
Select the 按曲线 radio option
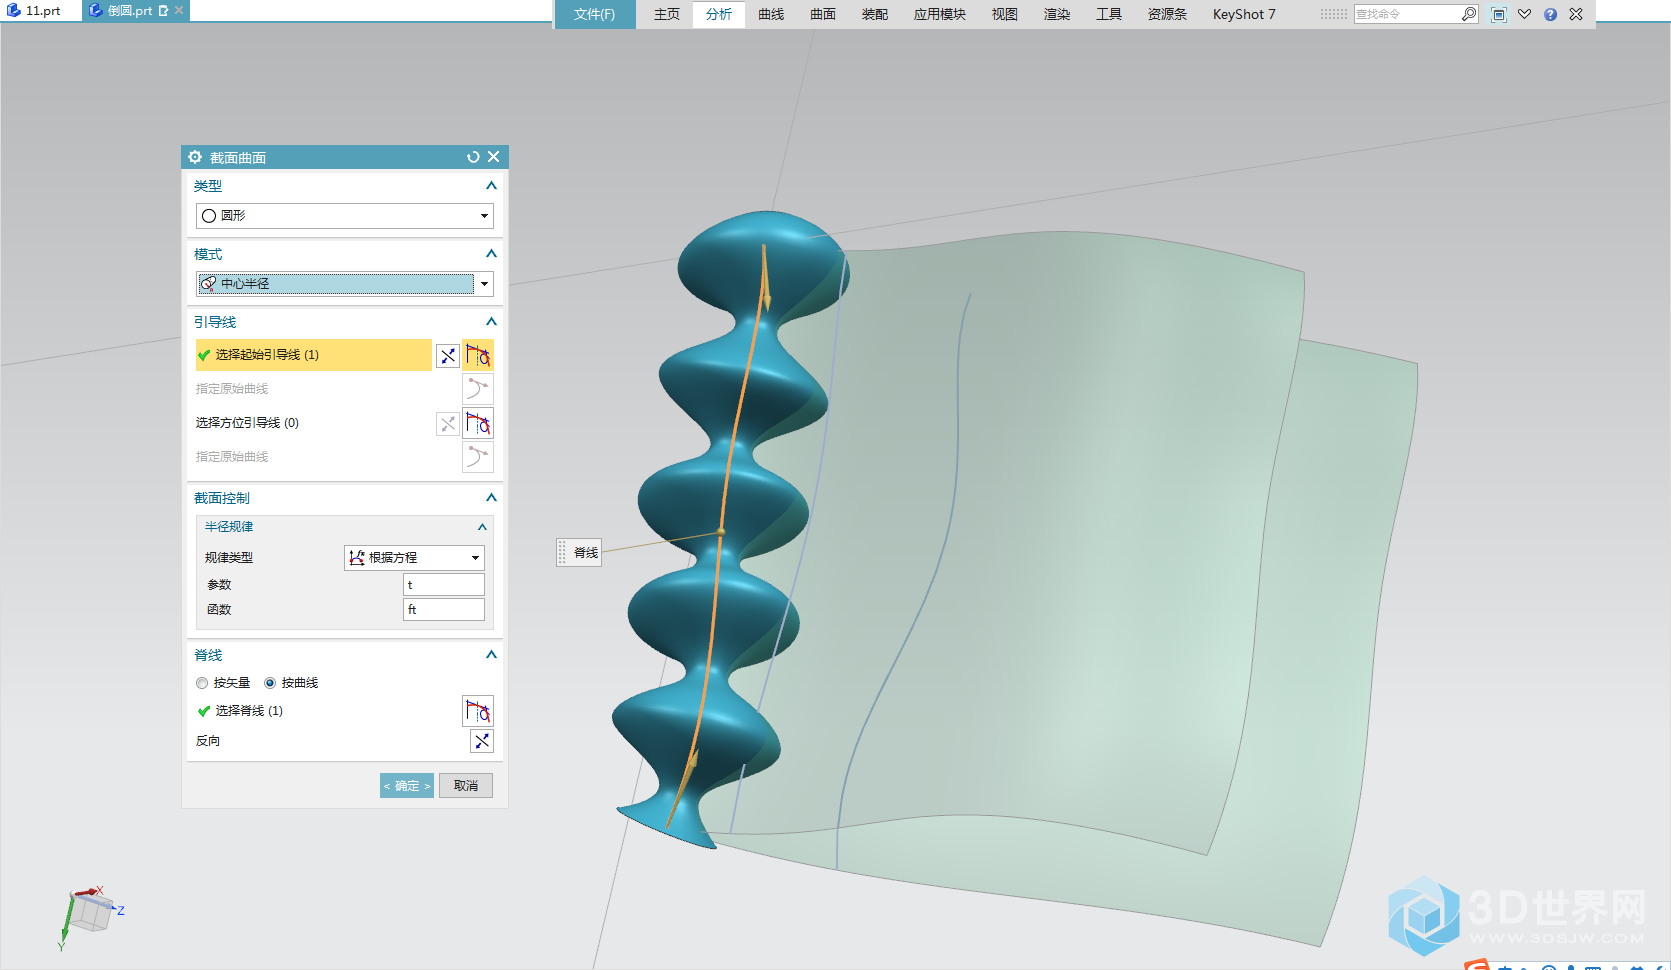270,683
